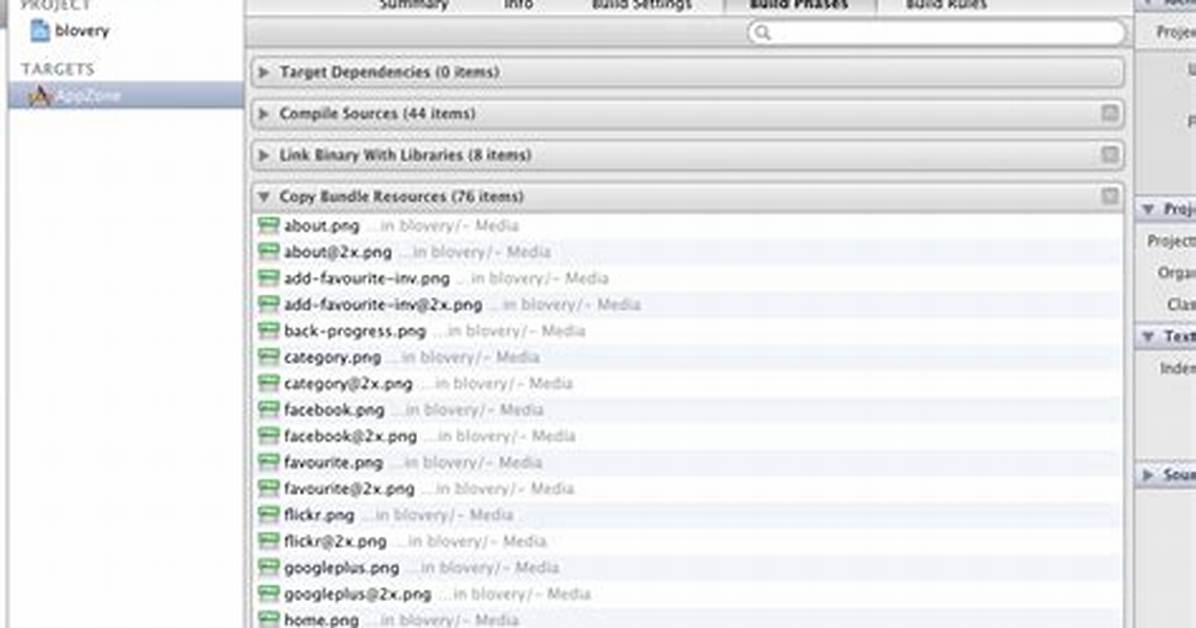Expand Compile Sources (44 items)
The height and width of the screenshot is (628, 1196).
point(264,114)
